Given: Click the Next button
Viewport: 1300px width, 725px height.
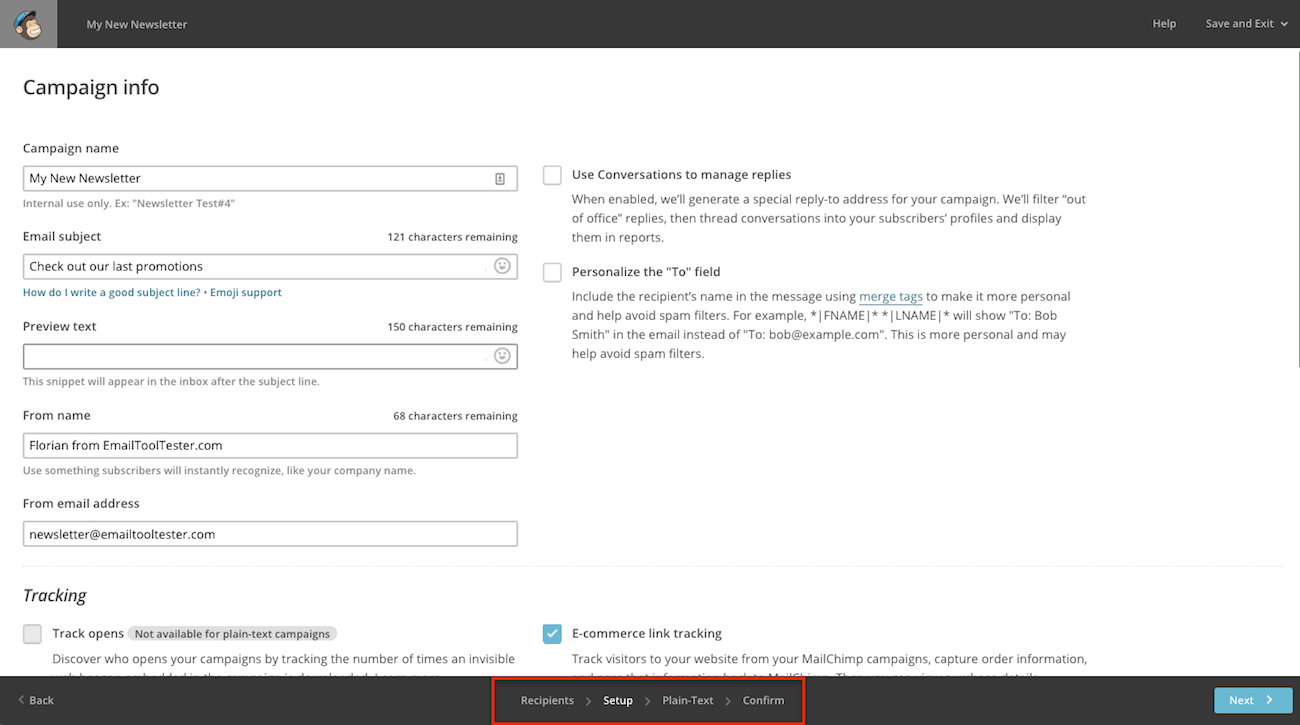Looking at the screenshot, I should [x=1250, y=700].
